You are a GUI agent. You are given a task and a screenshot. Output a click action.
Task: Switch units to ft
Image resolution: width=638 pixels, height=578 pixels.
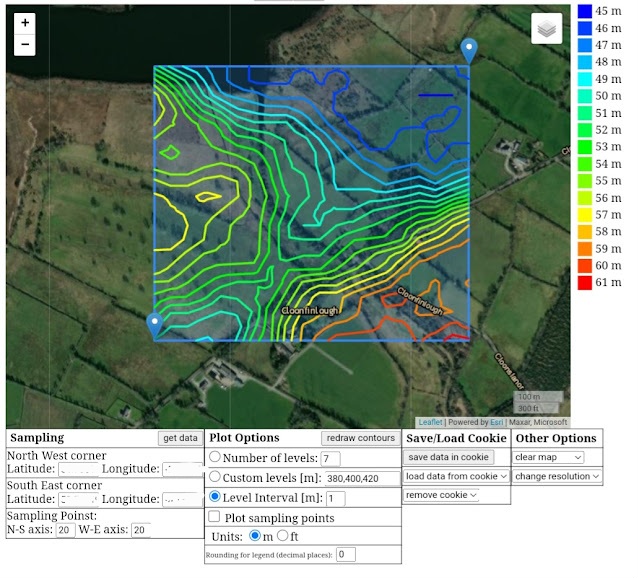click(281, 536)
